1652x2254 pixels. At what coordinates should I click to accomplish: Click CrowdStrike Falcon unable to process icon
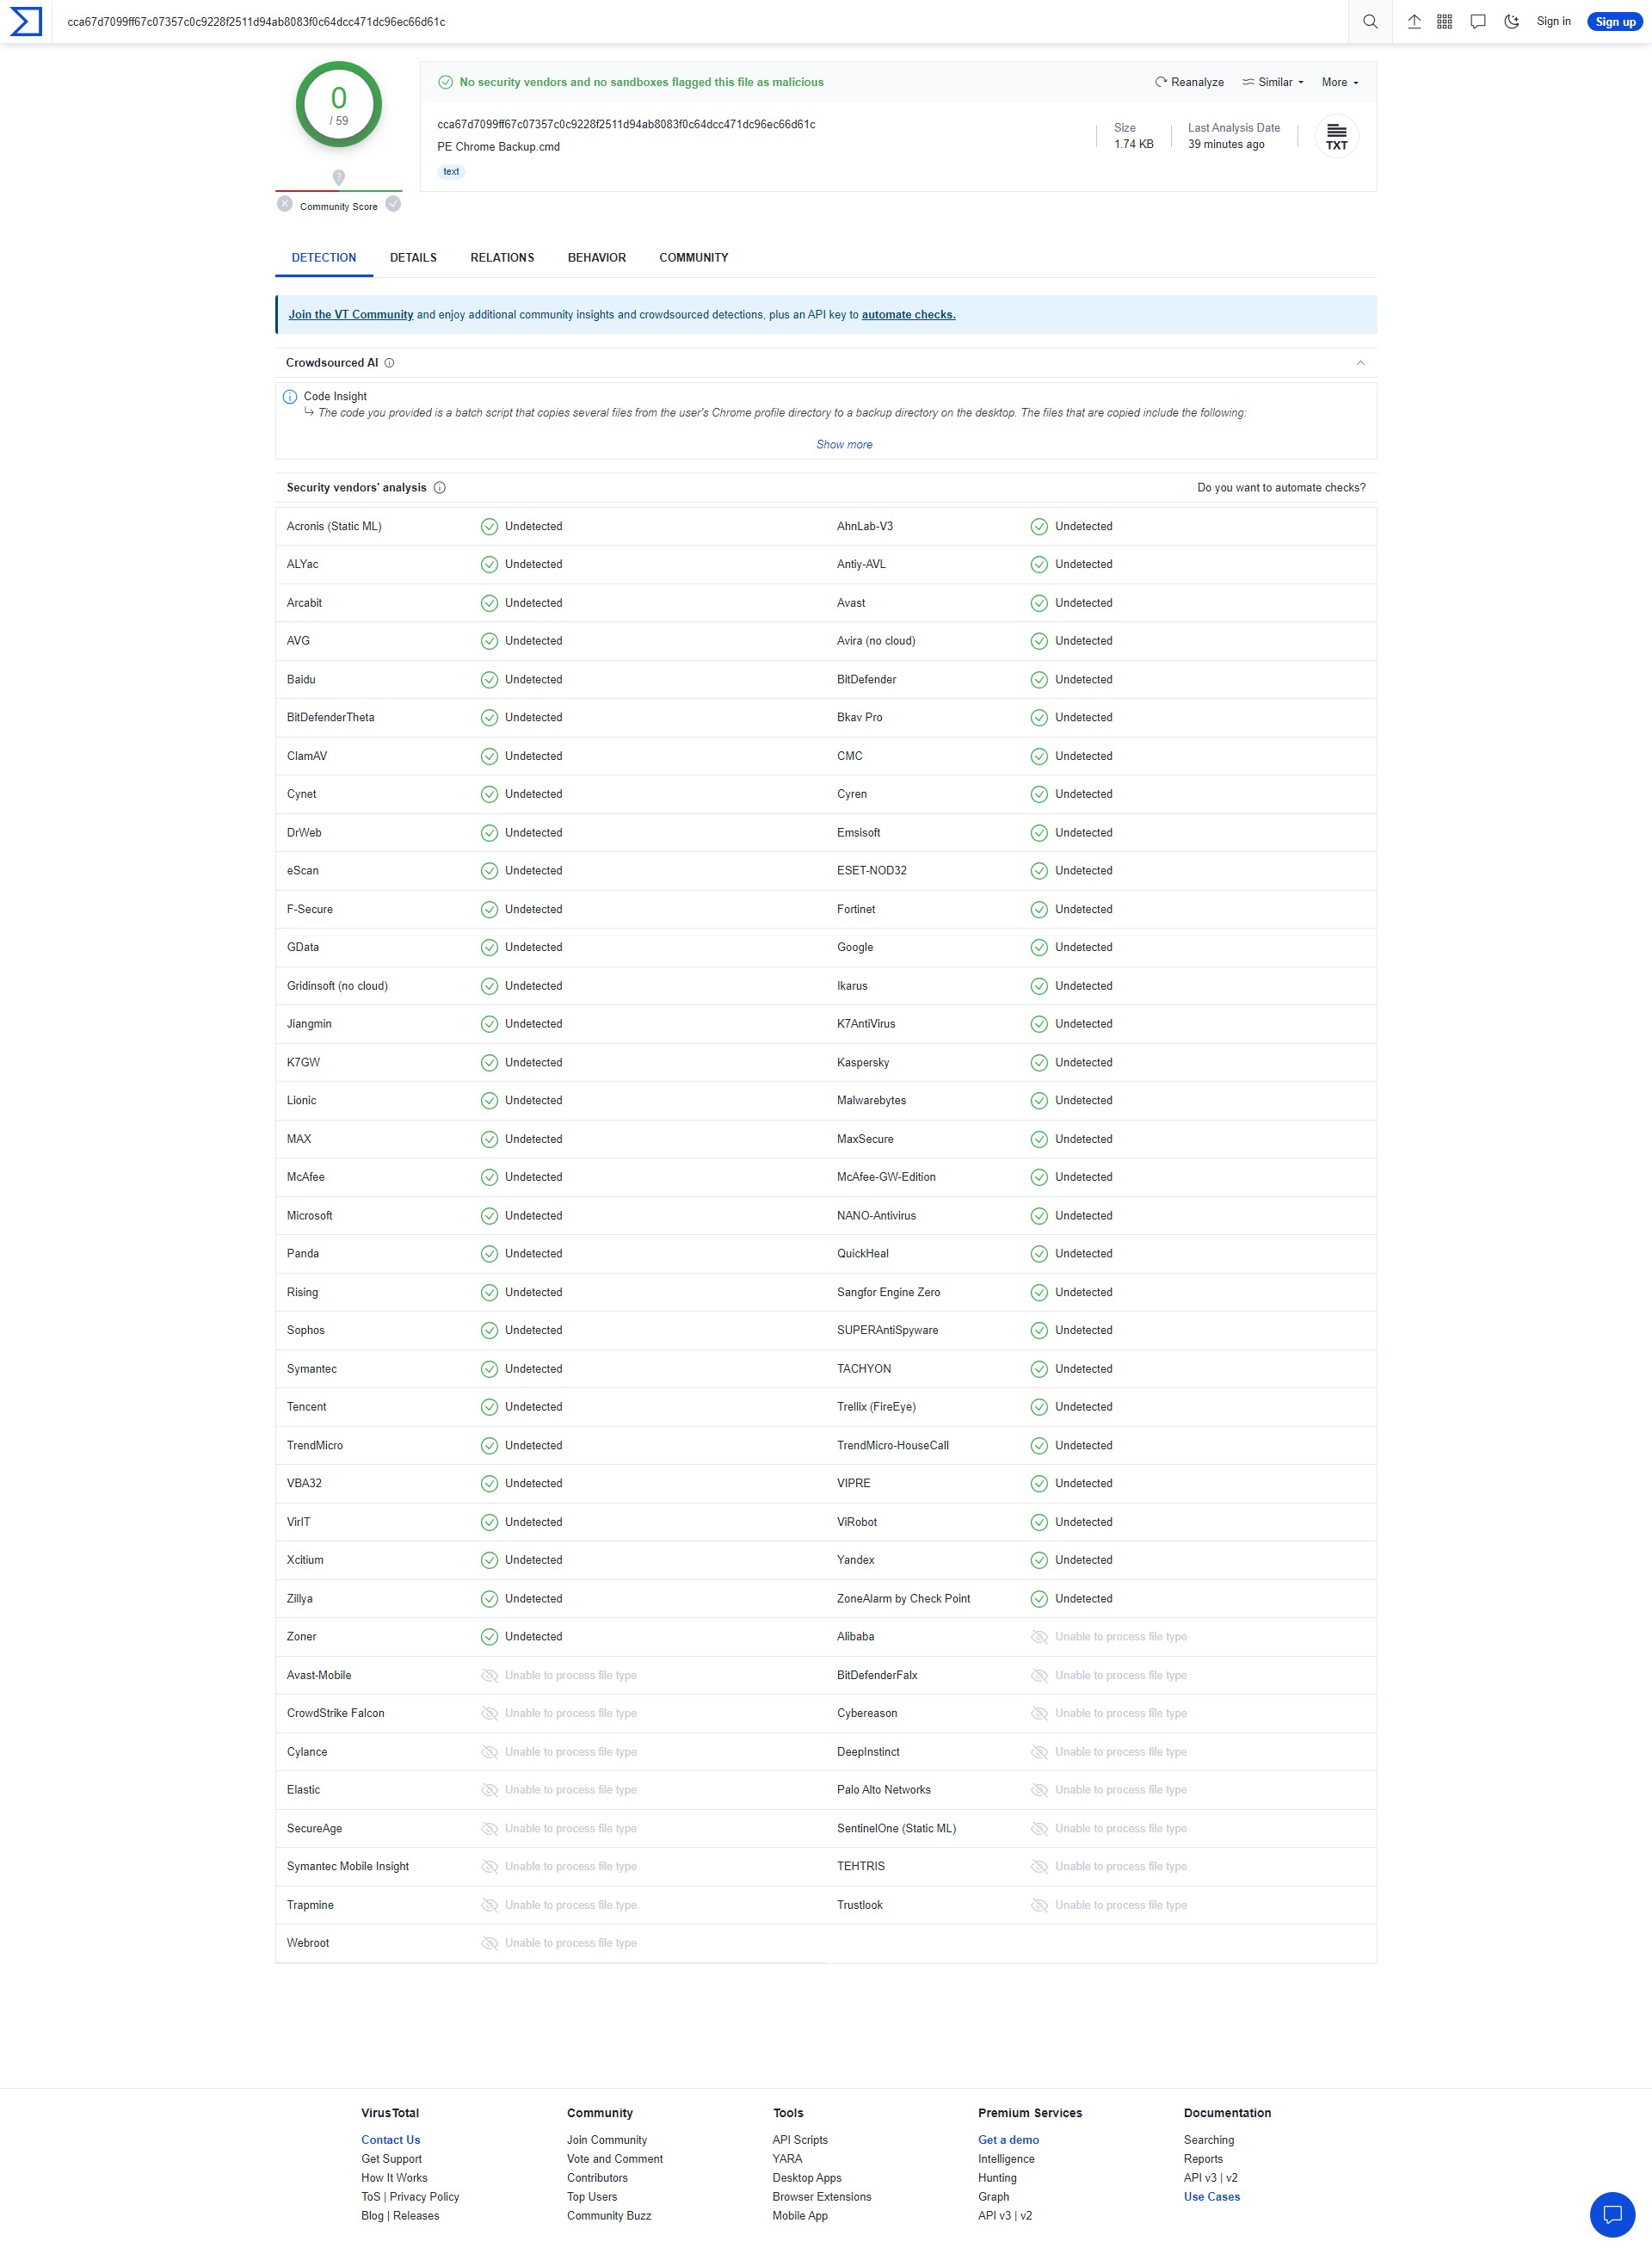tap(489, 1714)
